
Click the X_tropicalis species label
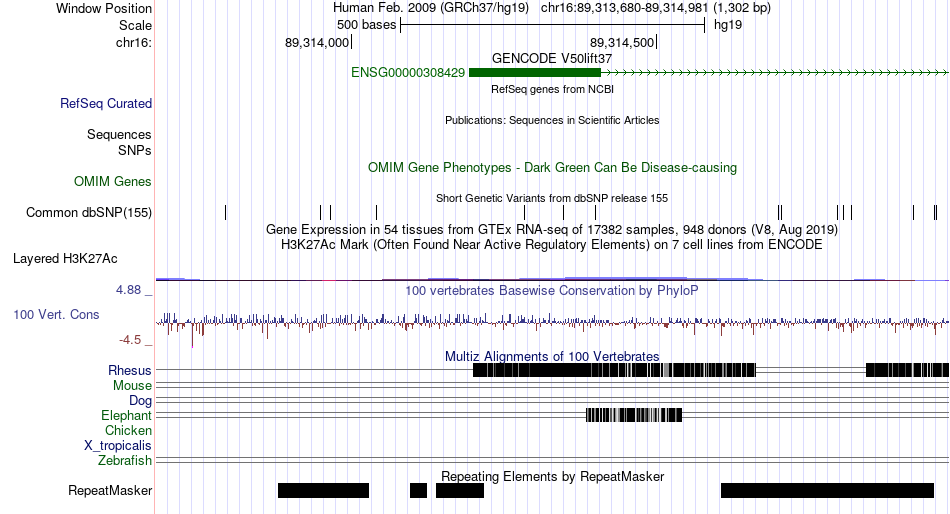click(x=118, y=446)
